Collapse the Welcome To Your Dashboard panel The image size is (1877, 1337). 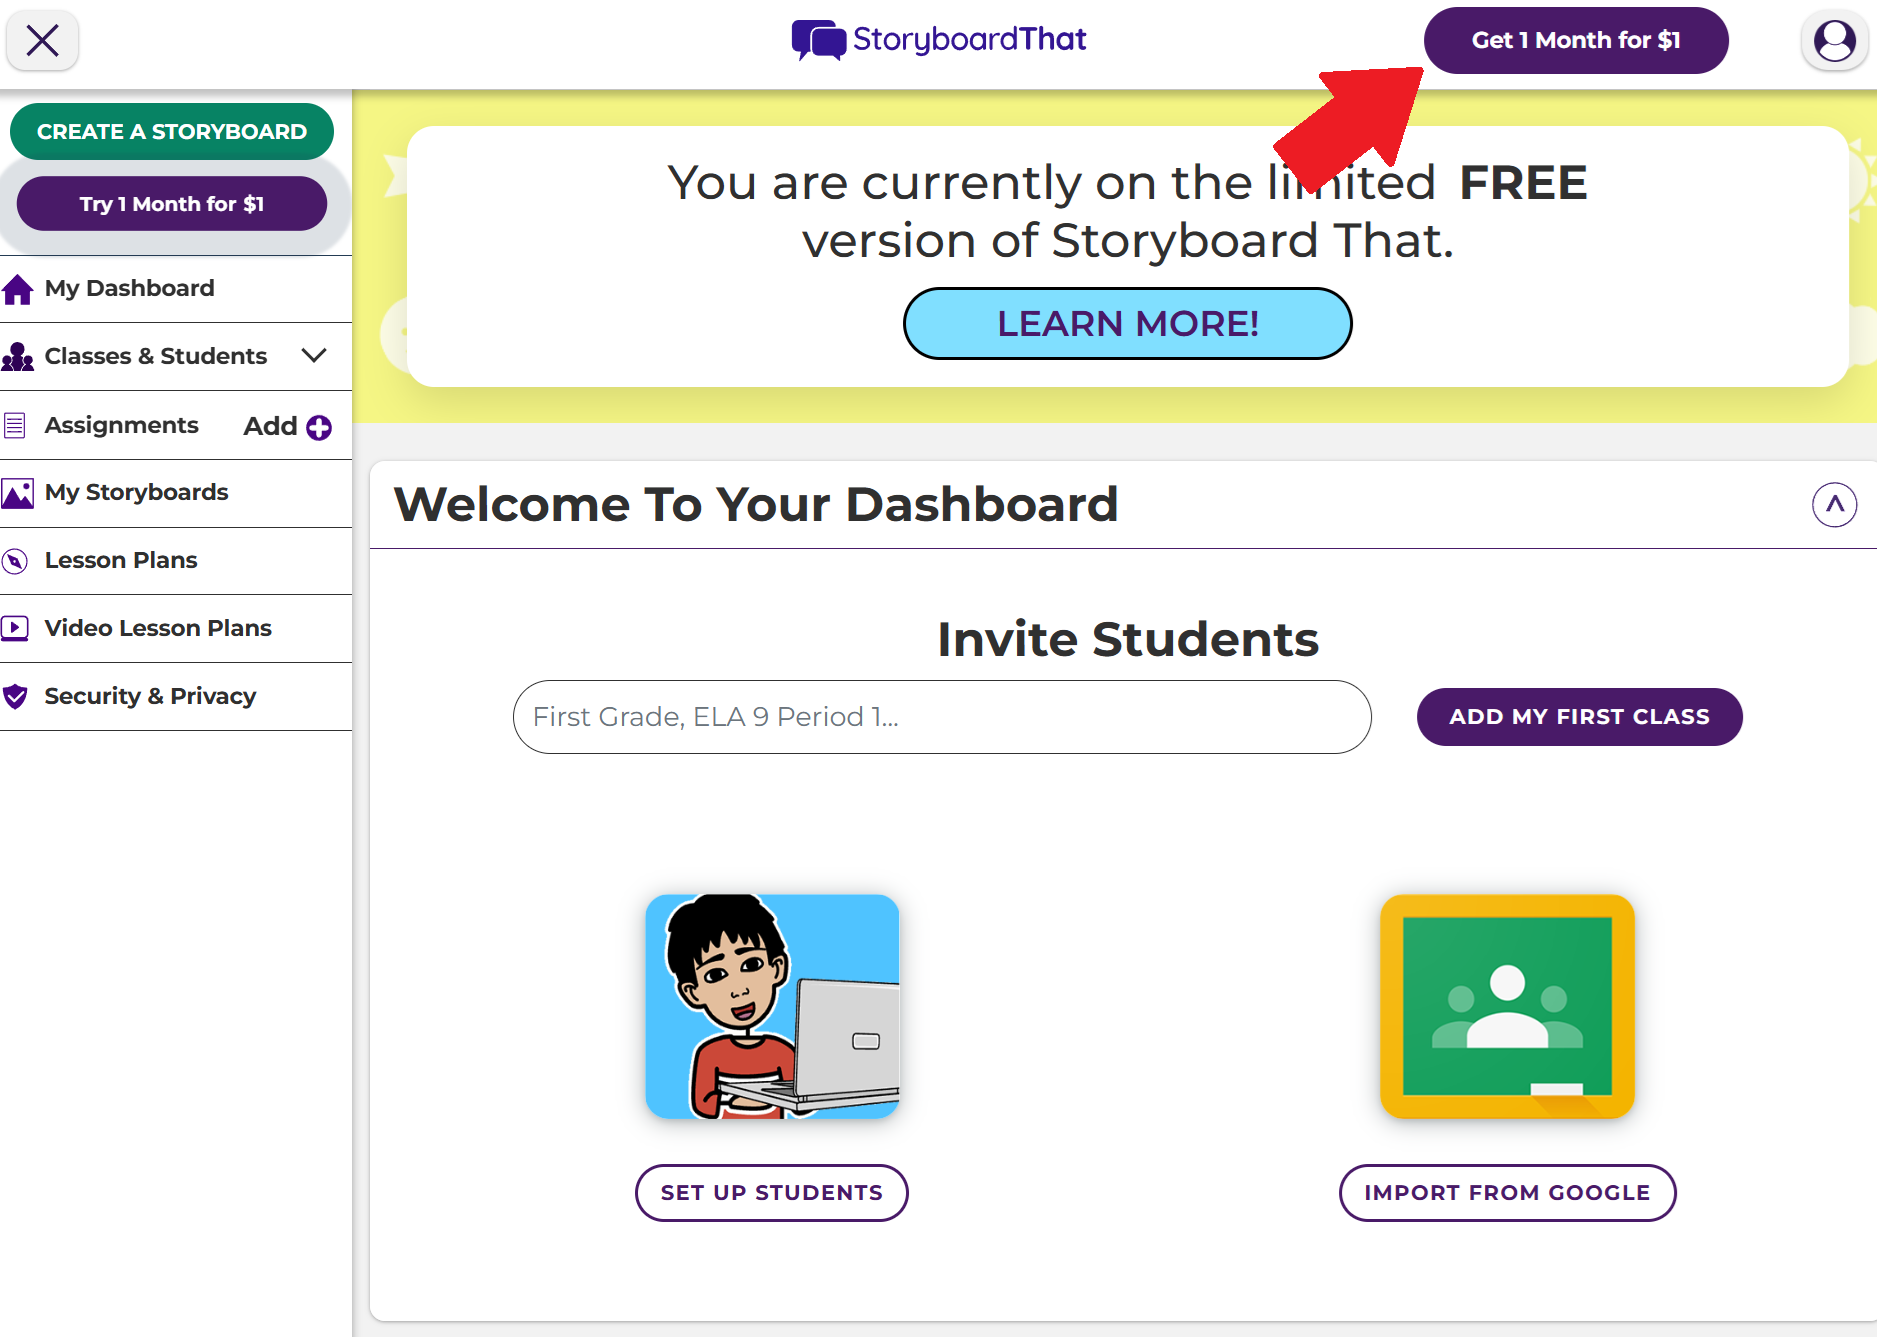(x=1834, y=504)
